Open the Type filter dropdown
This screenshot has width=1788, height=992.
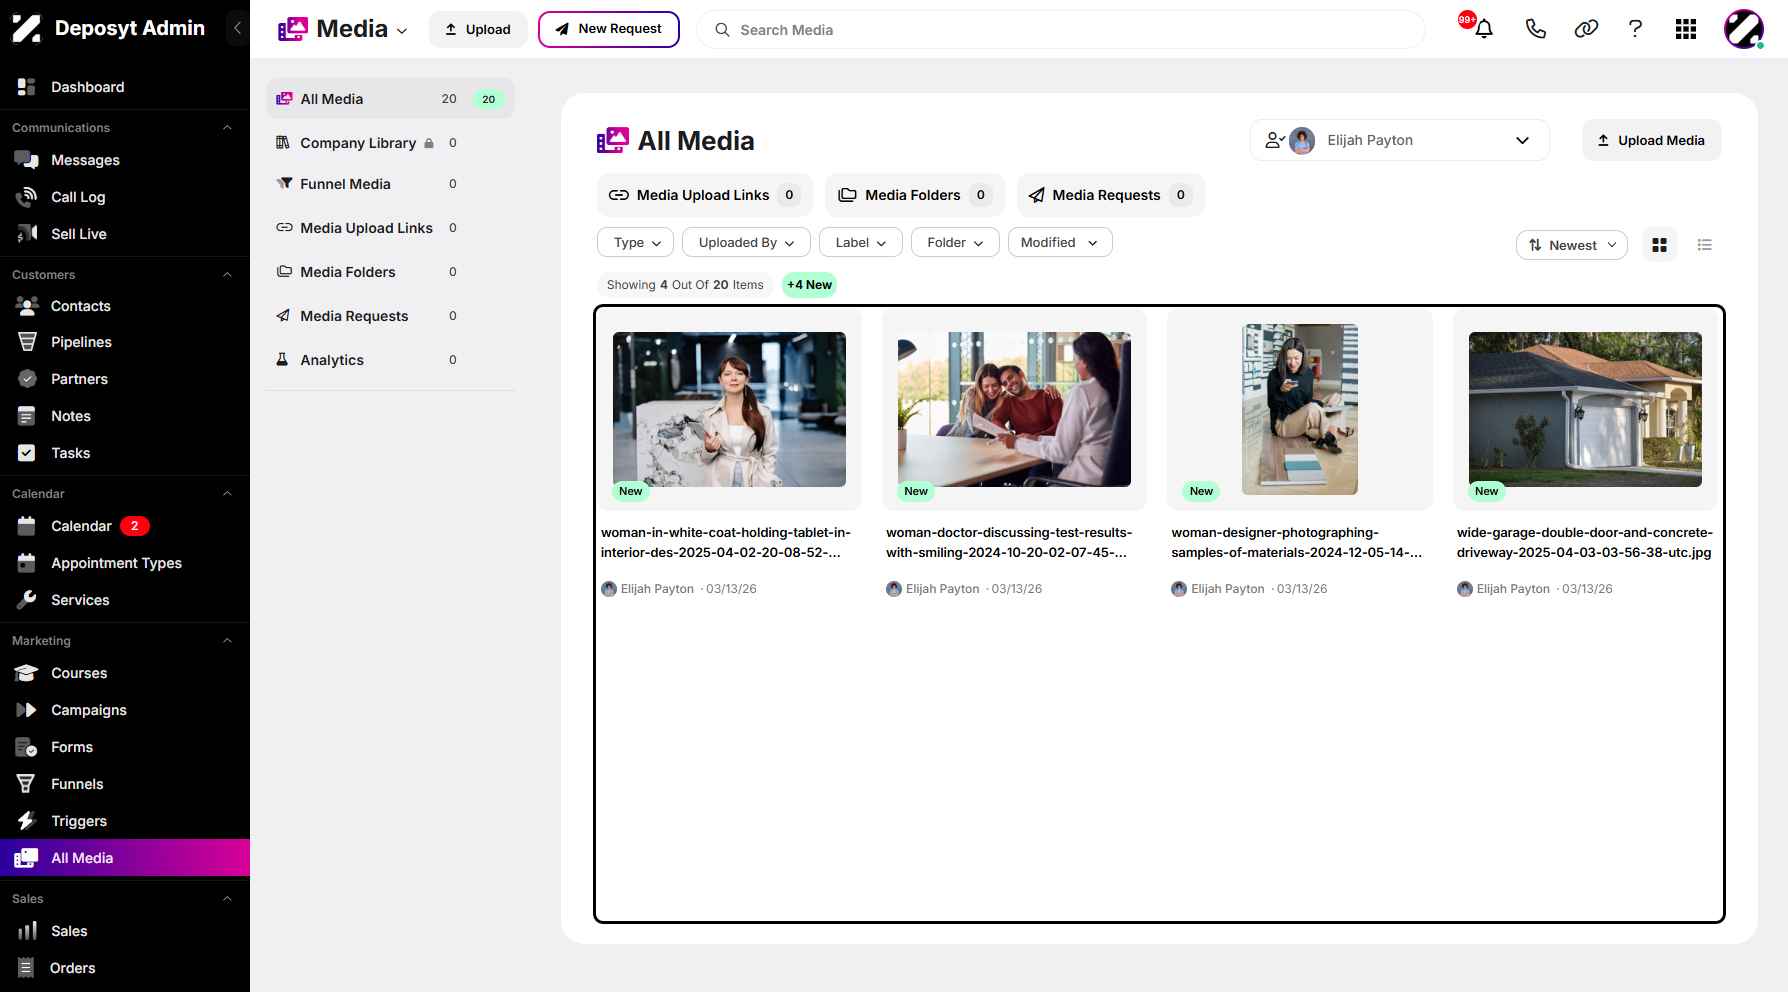pyautogui.click(x=636, y=243)
